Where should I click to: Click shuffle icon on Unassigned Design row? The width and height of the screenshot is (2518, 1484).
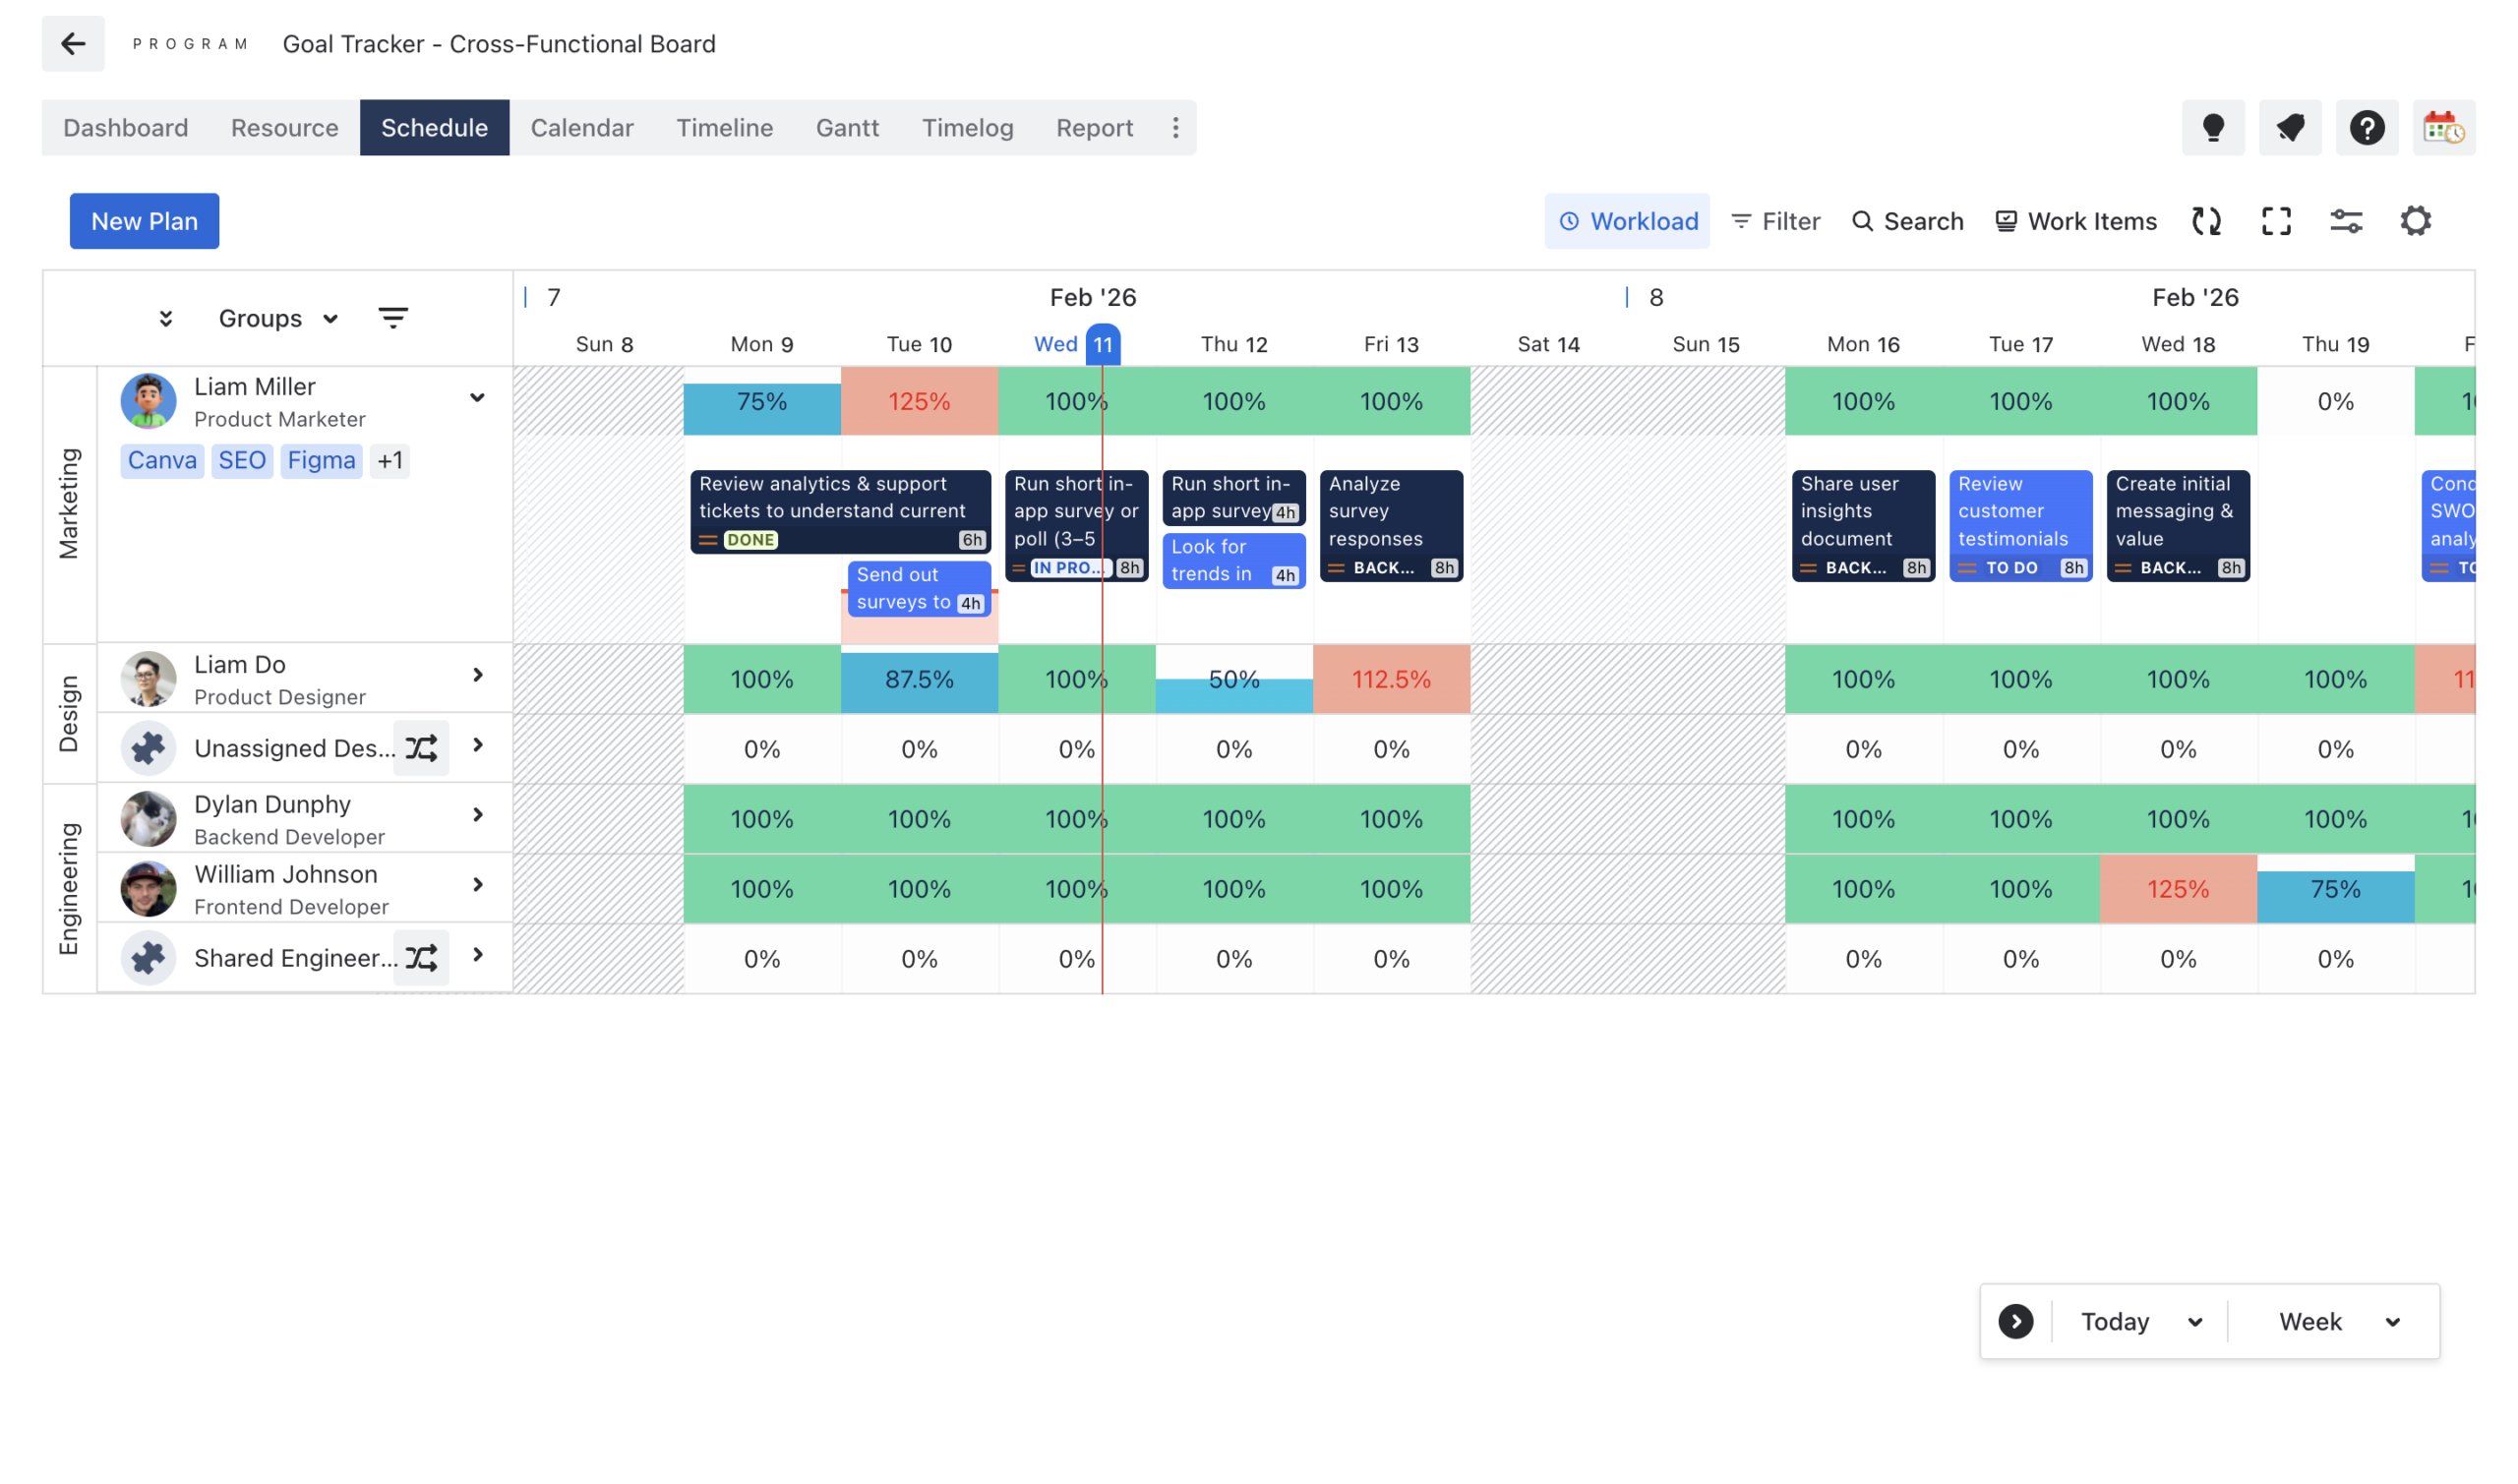tap(421, 748)
